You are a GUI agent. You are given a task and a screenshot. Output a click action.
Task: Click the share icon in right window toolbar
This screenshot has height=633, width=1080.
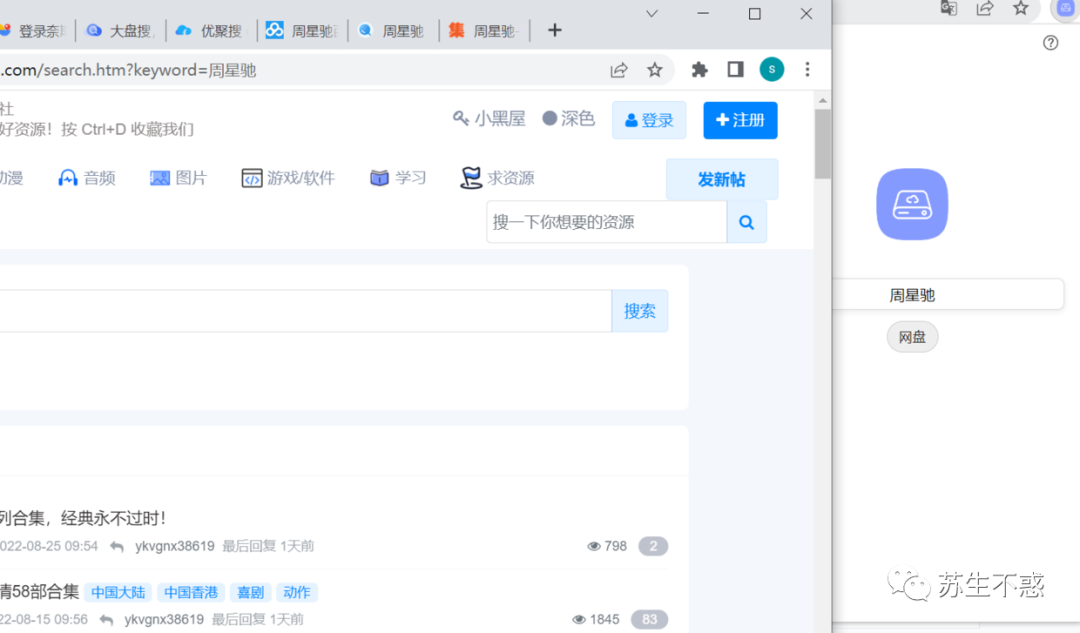(x=985, y=8)
